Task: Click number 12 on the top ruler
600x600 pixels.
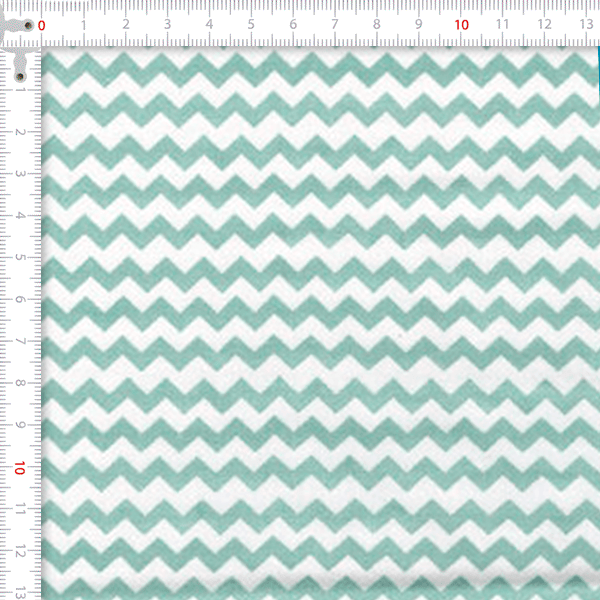Action: [544, 24]
